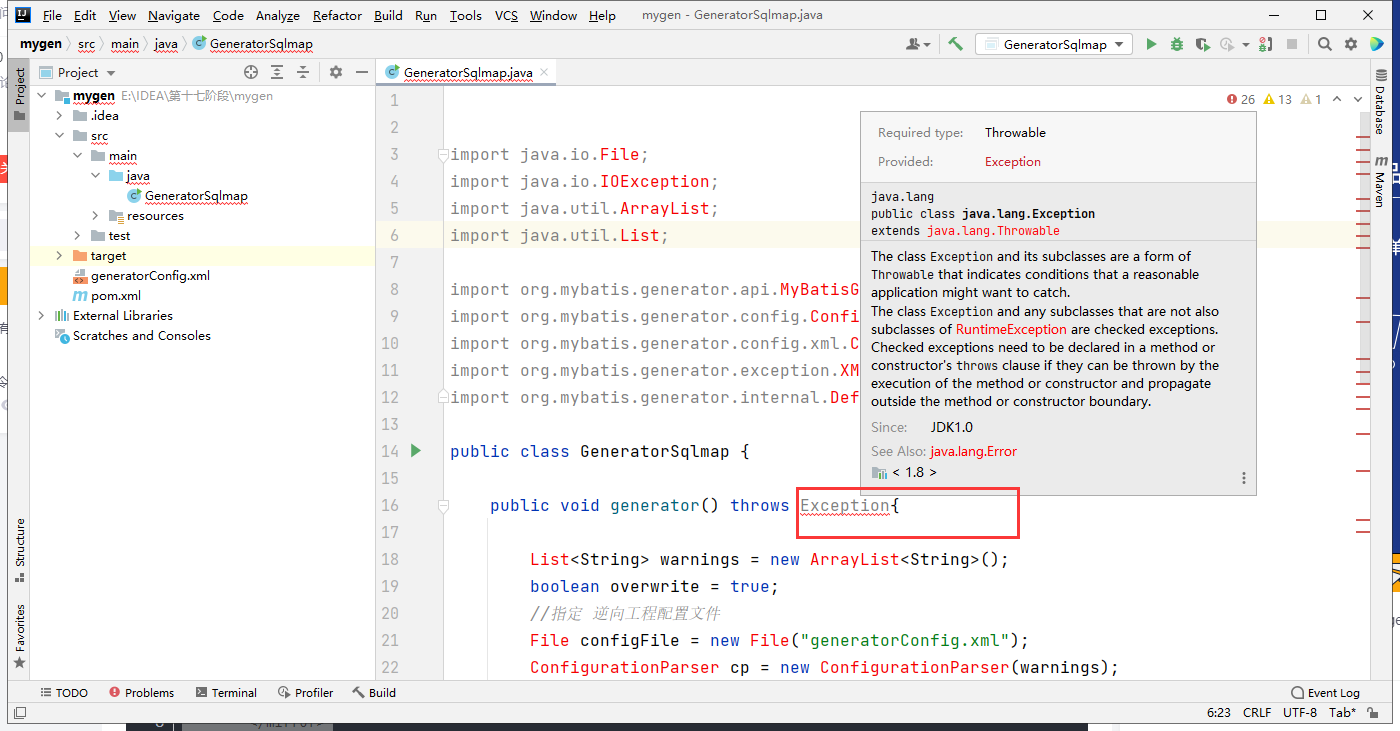Open the VCS menu
This screenshot has width=1400, height=731.
[506, 15]
